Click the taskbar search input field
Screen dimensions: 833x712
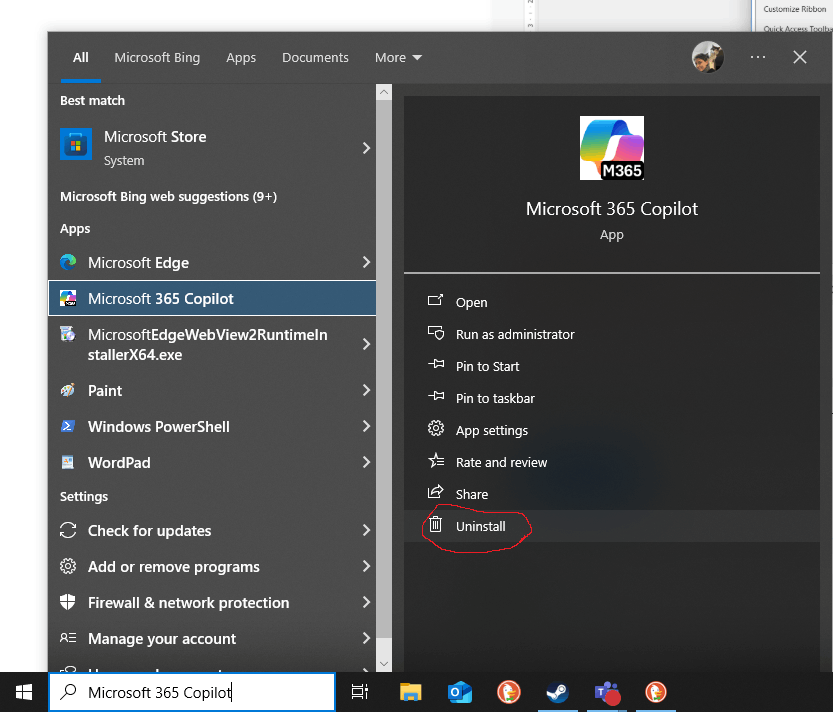(192, 692)
